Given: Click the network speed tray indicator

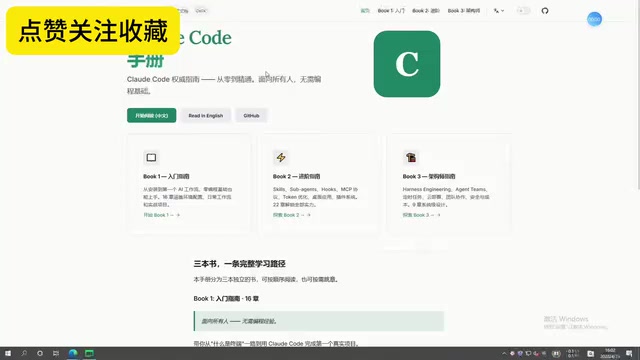Looking at the screenshot, I should (x=573, y=353).
